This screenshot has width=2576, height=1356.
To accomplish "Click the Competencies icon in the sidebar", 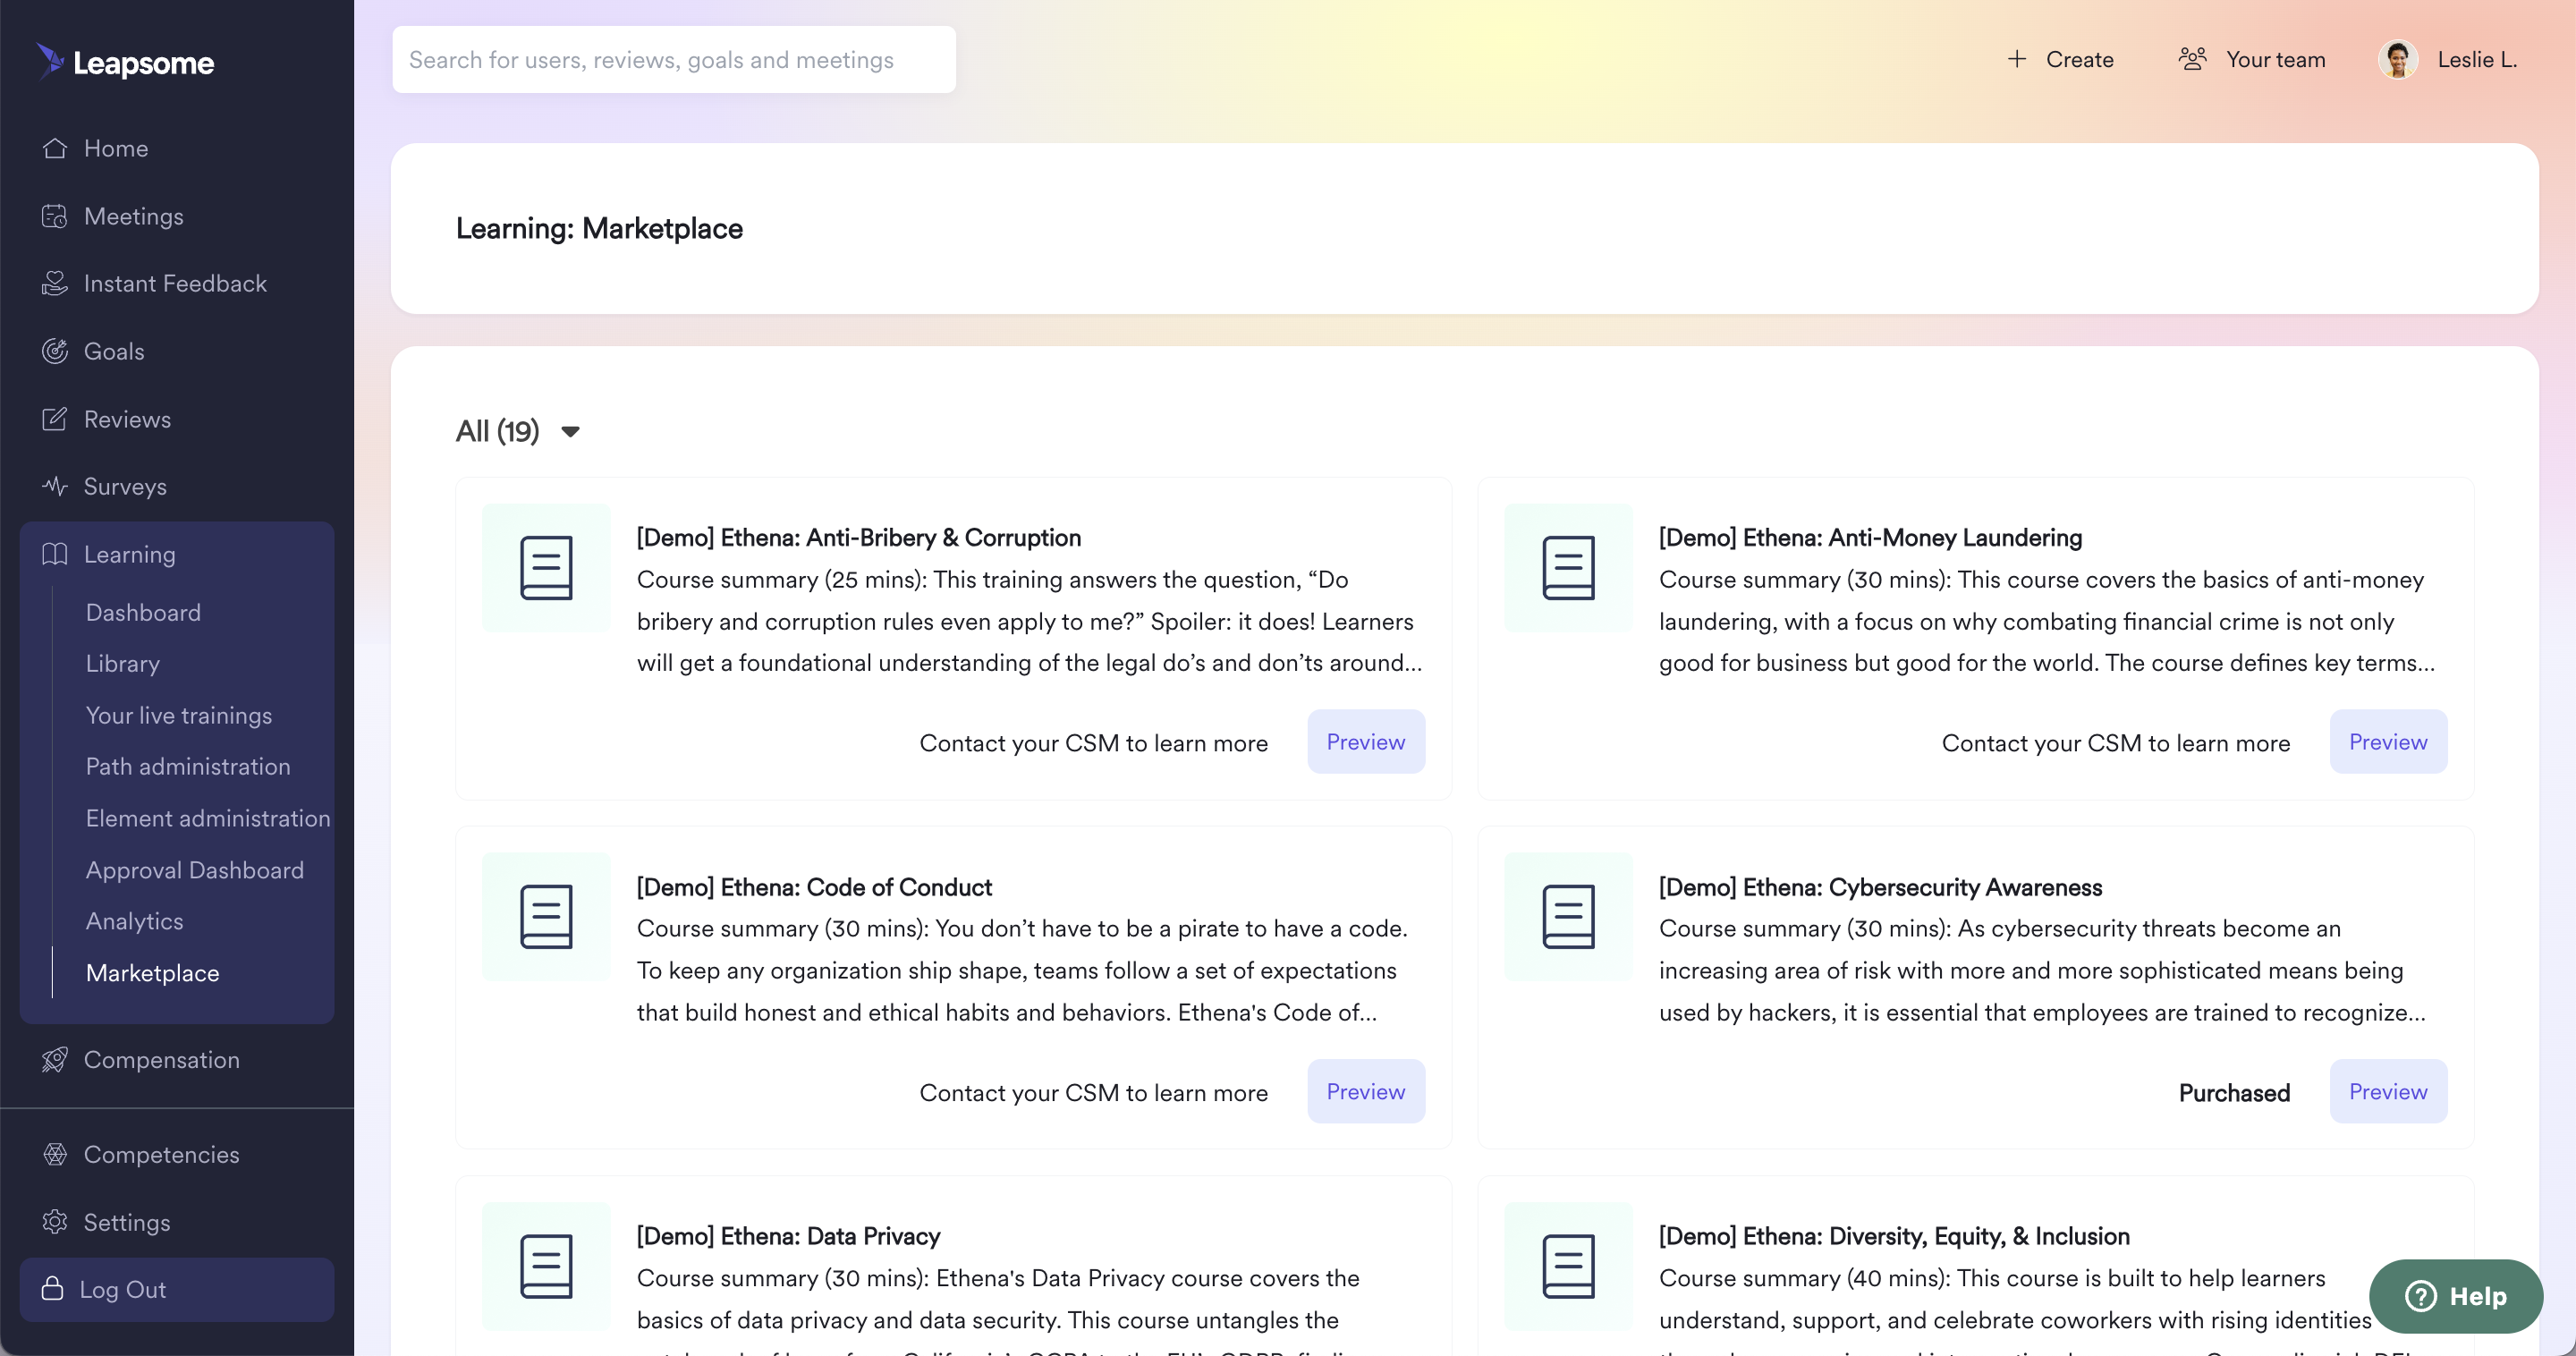I will coord(55,1154).
